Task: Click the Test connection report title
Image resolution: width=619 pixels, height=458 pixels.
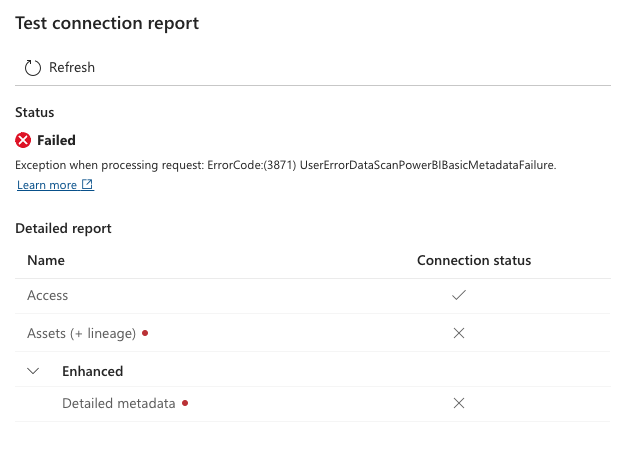Action: coord(107,23)
